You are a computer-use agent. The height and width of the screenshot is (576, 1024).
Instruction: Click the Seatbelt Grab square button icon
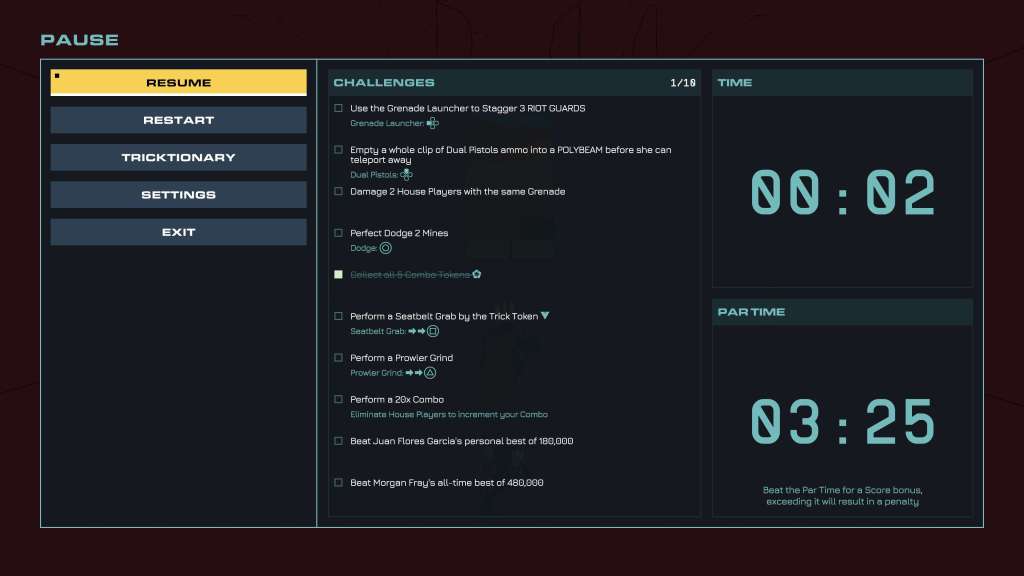coord(433,331)
